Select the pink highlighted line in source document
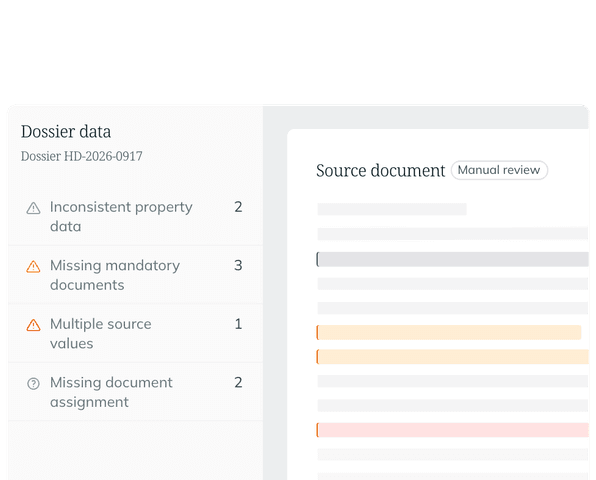Image resolution: width=596 pixels, height=480 pixels. (x=452, y=430)
